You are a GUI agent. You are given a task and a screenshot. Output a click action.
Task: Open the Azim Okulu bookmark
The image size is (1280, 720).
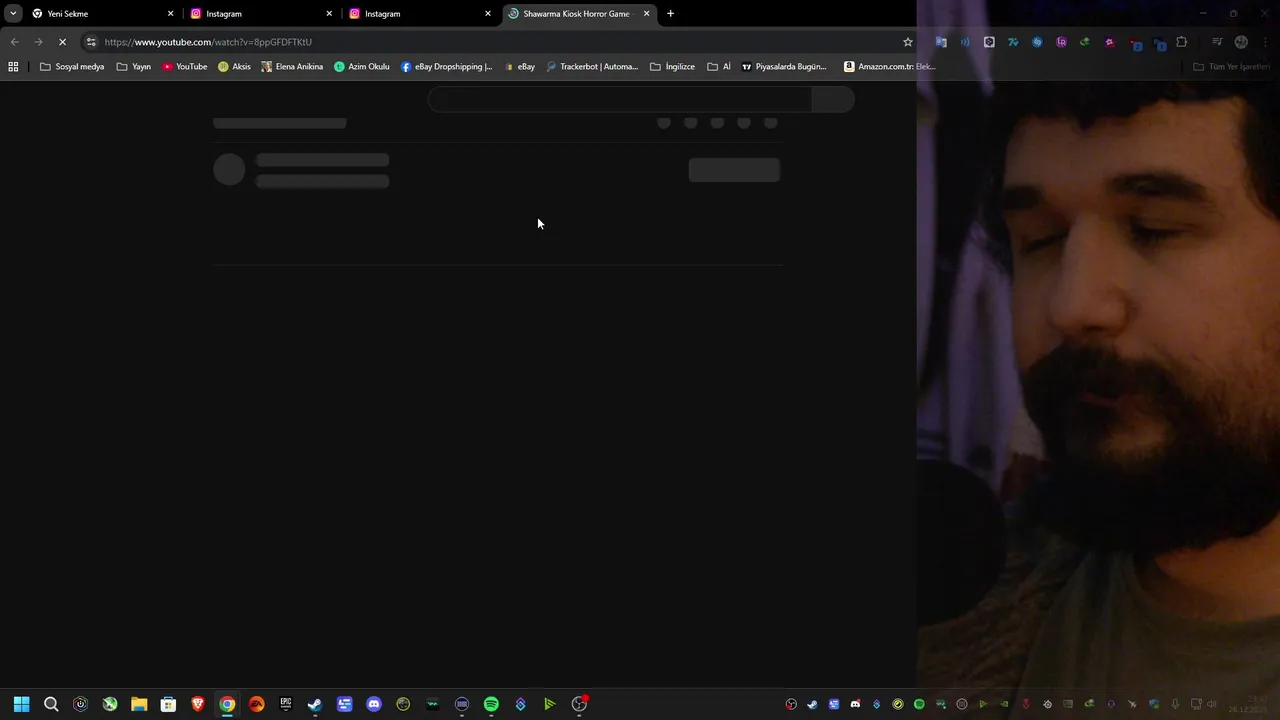pyautogui.click(x=362, y=67)
